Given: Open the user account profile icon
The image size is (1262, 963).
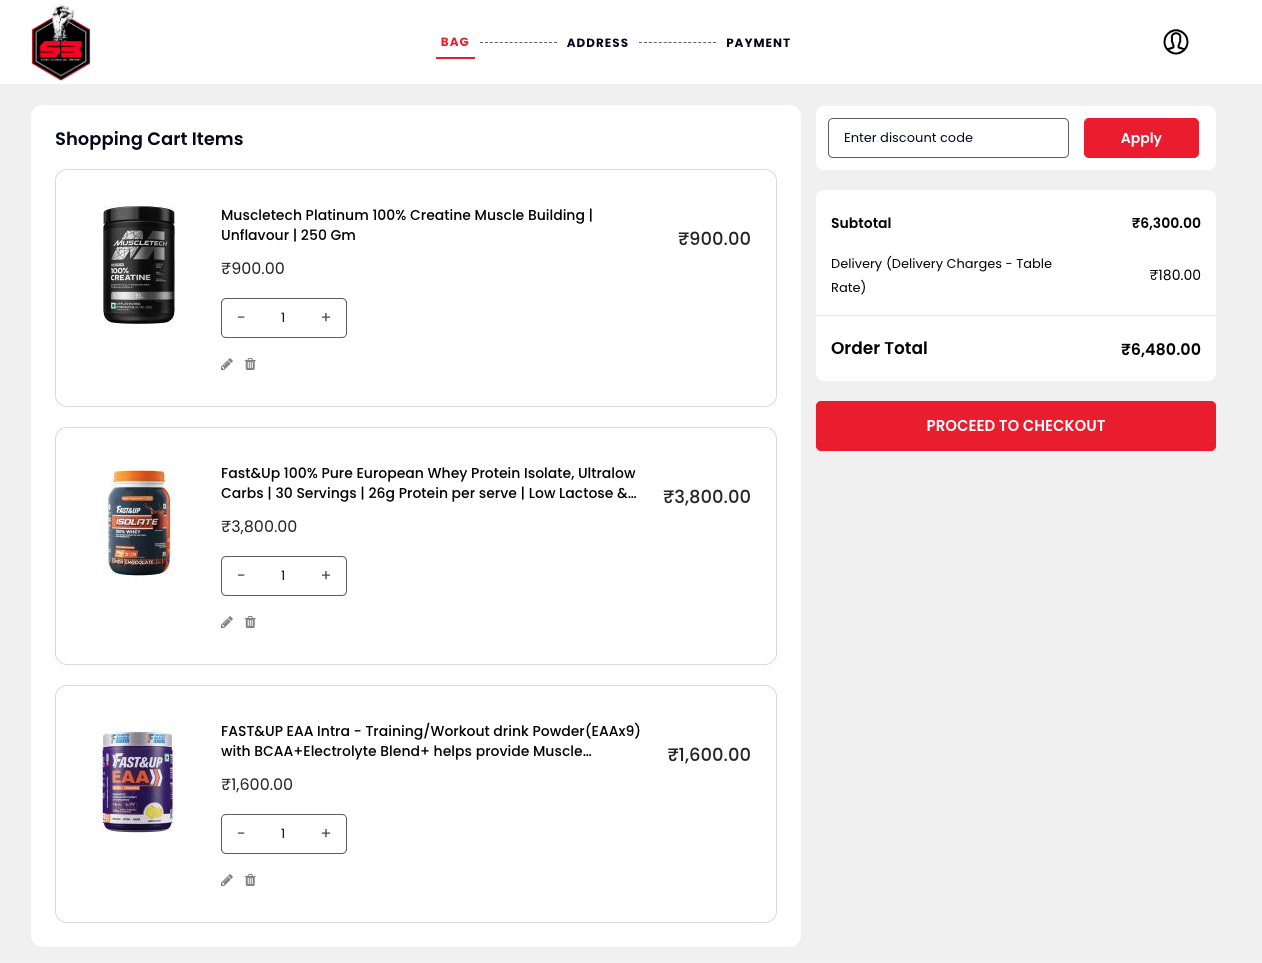Looking at the screenshot, I should click(1176, 42).
